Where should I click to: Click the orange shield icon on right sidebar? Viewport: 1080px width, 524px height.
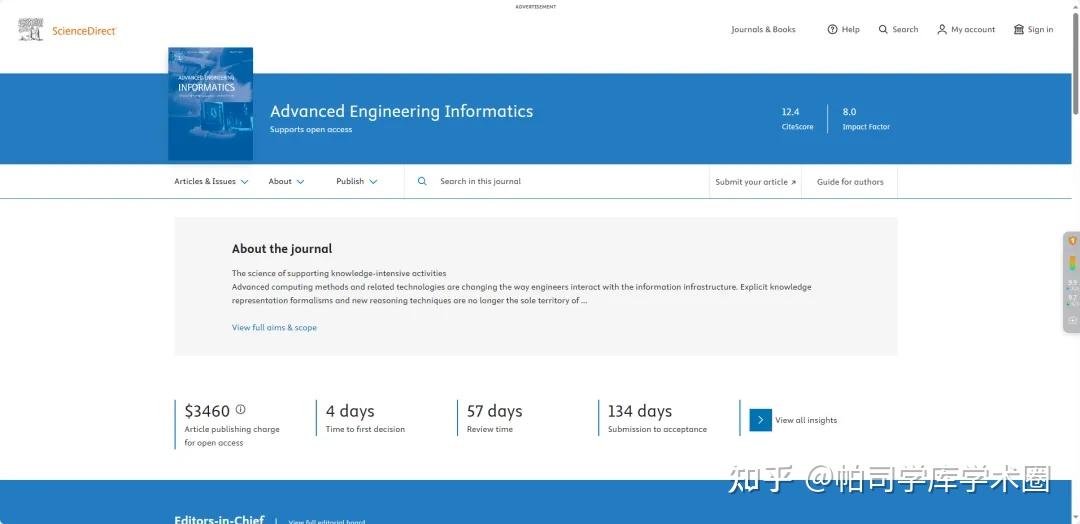[1072, 241]
